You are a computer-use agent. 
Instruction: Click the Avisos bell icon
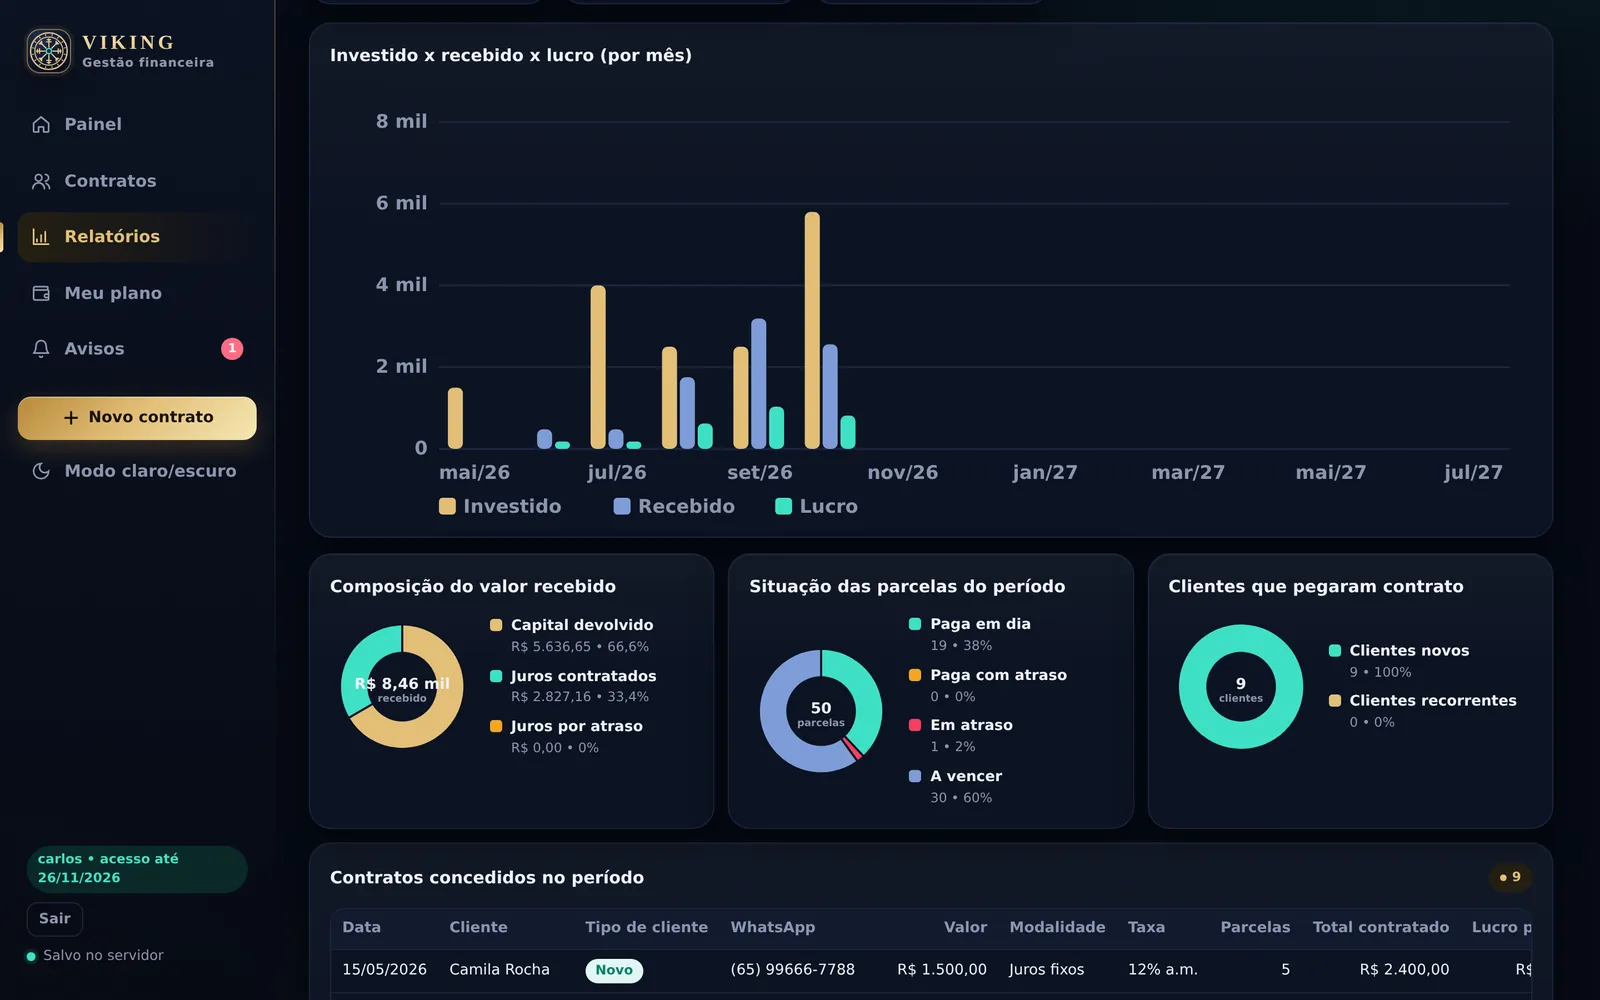click(x=41, y=349)
